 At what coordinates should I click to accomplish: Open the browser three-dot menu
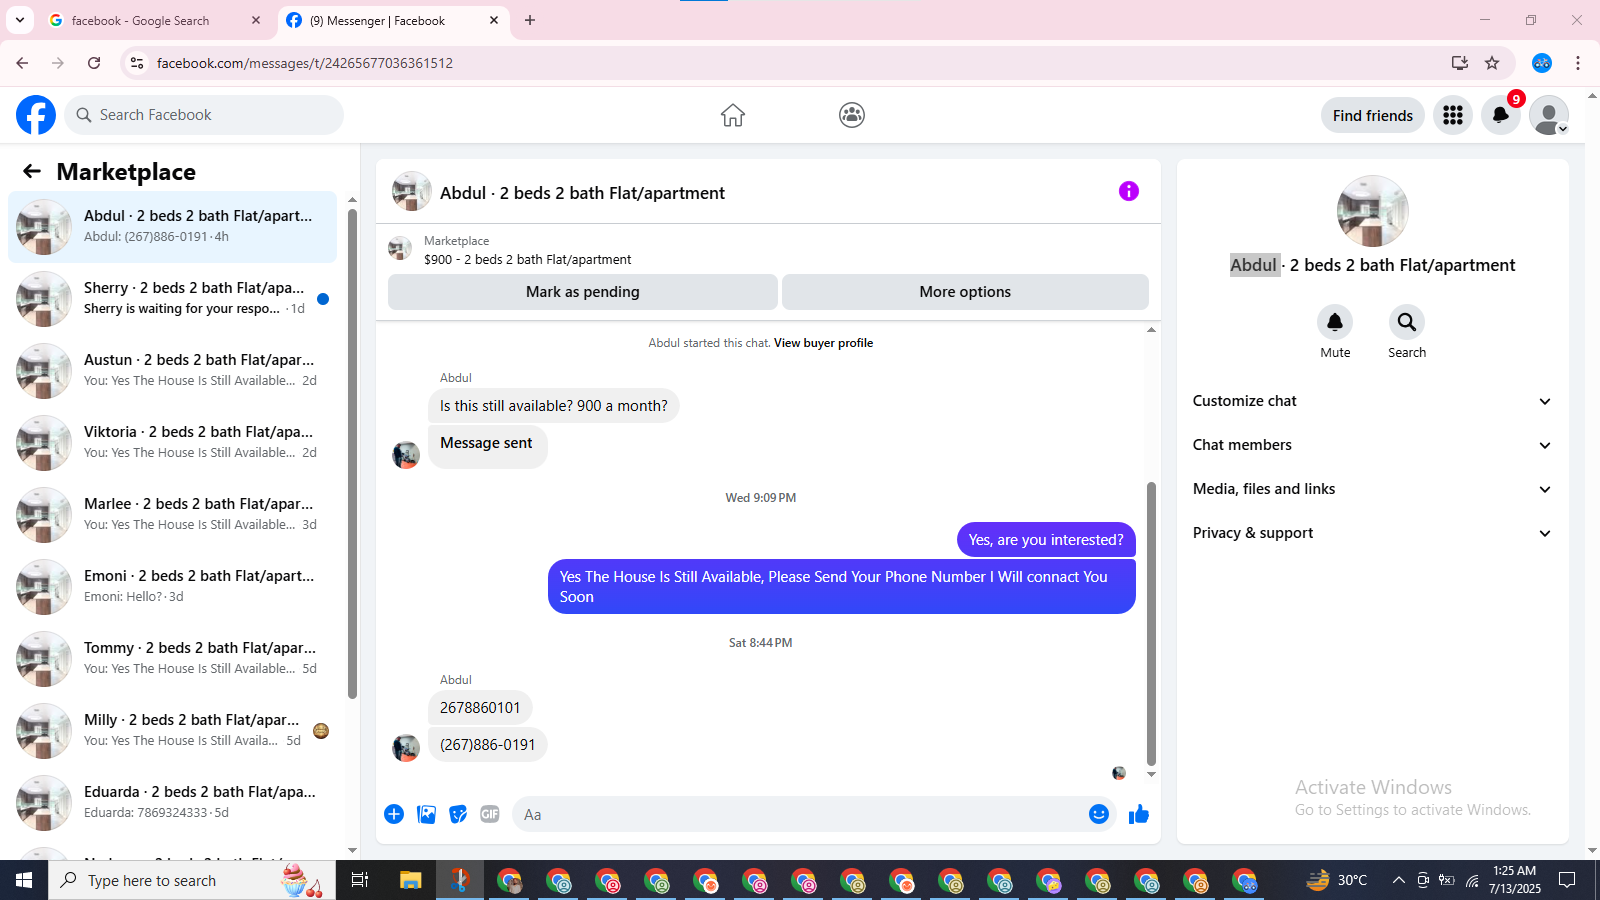pyautogui.click(x=1578, y=63)
